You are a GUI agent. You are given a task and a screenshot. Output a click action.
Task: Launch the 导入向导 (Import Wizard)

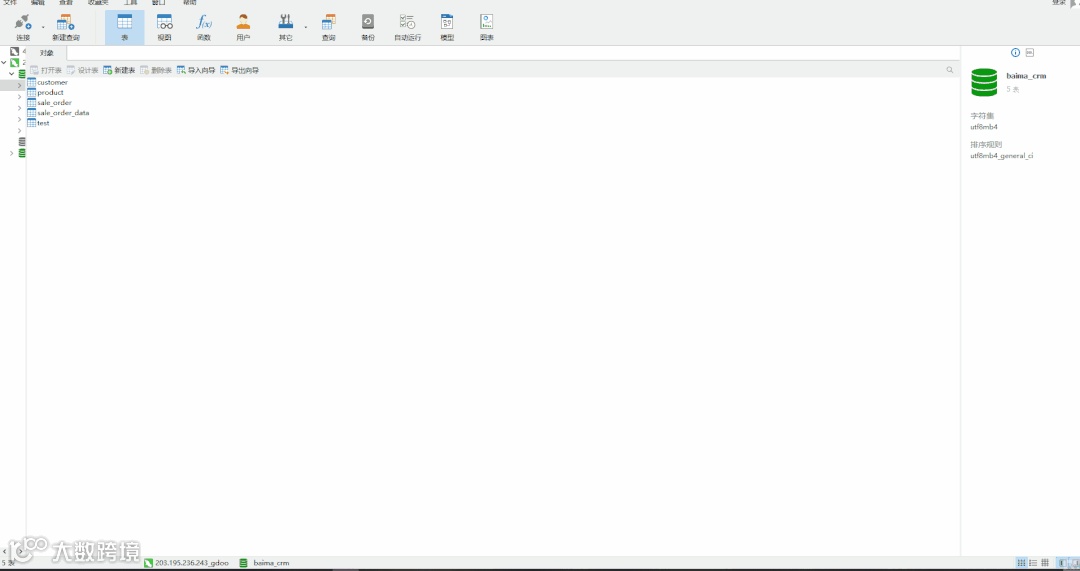pyautogui.click(x=196, y=70)
